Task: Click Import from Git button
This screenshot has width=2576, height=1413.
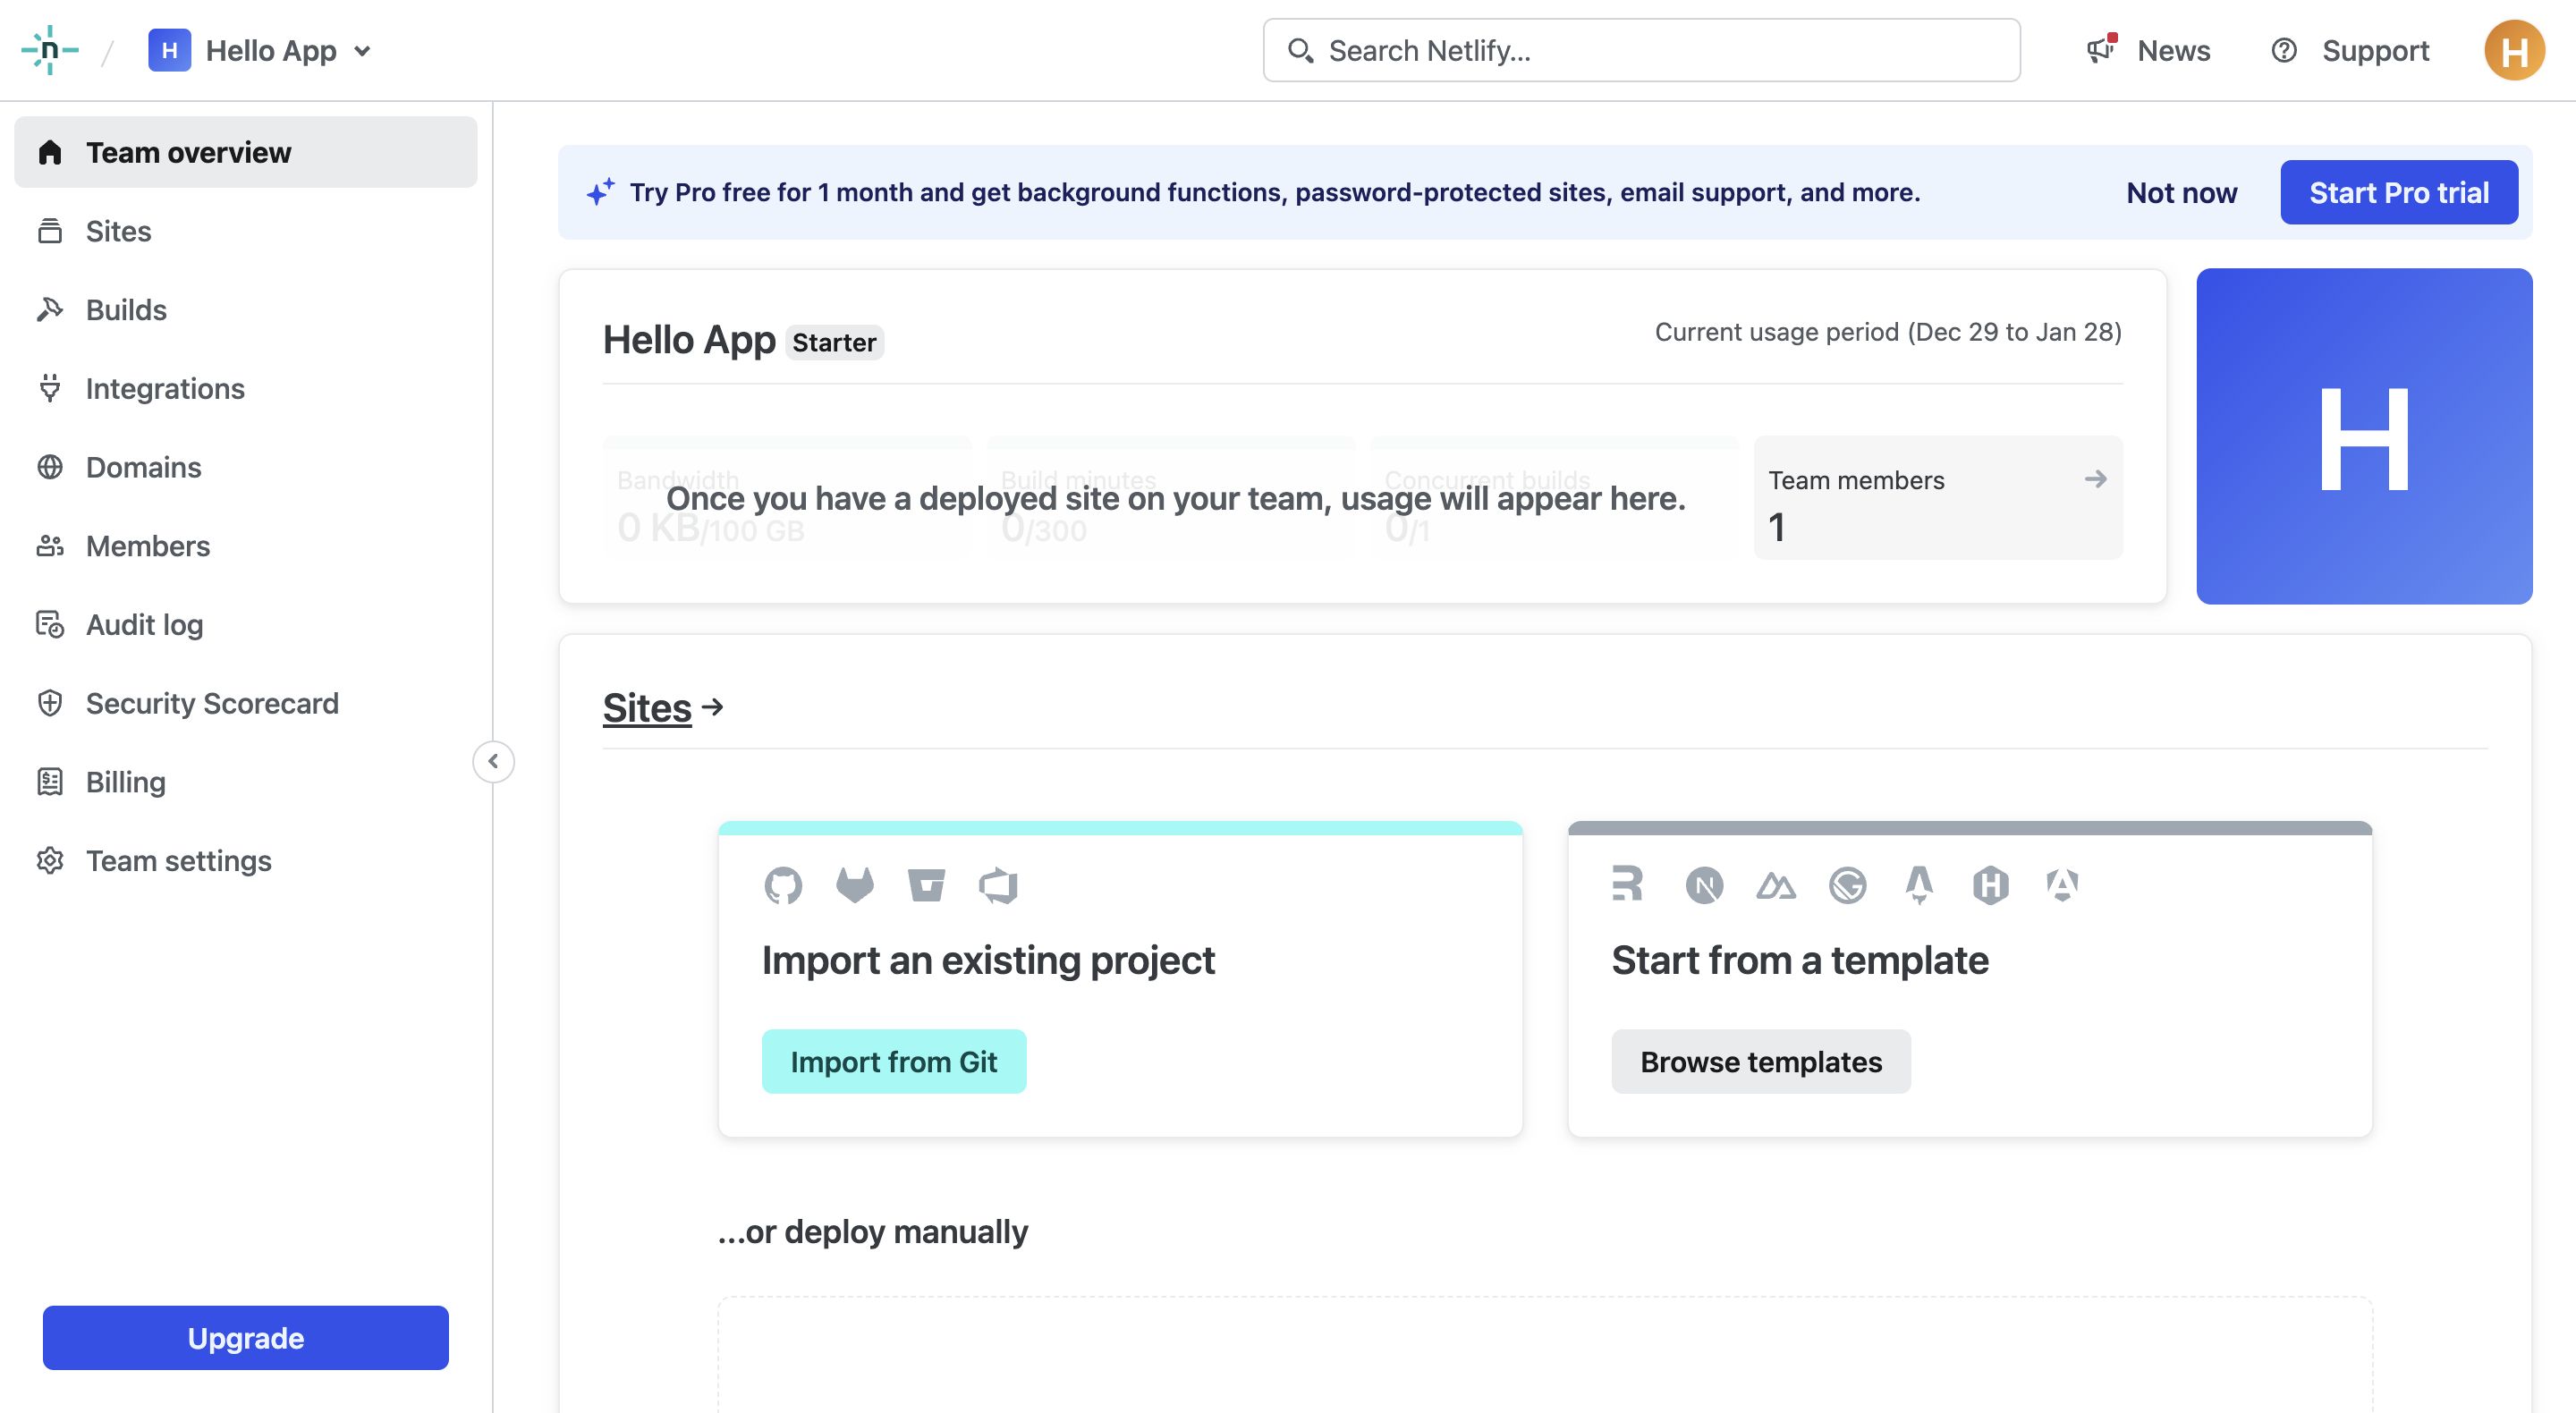Action: [894, 1062]
